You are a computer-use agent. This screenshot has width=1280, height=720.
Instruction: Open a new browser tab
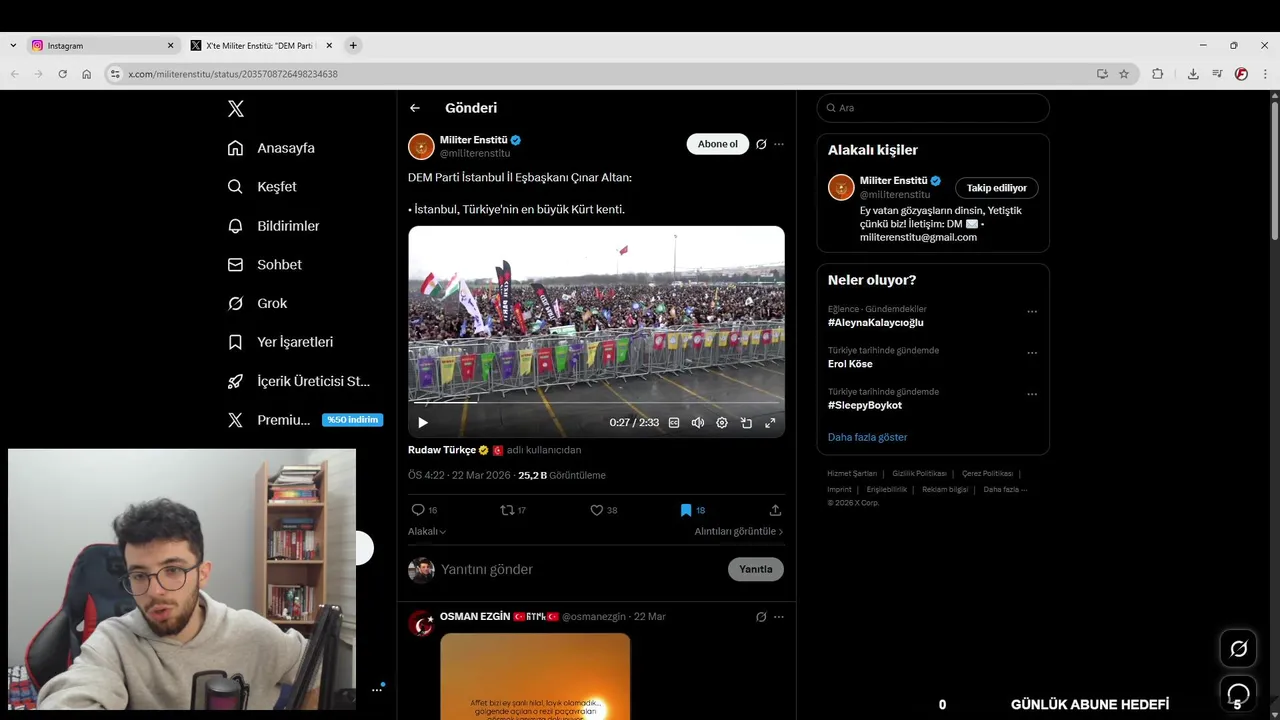click(353, 45)
